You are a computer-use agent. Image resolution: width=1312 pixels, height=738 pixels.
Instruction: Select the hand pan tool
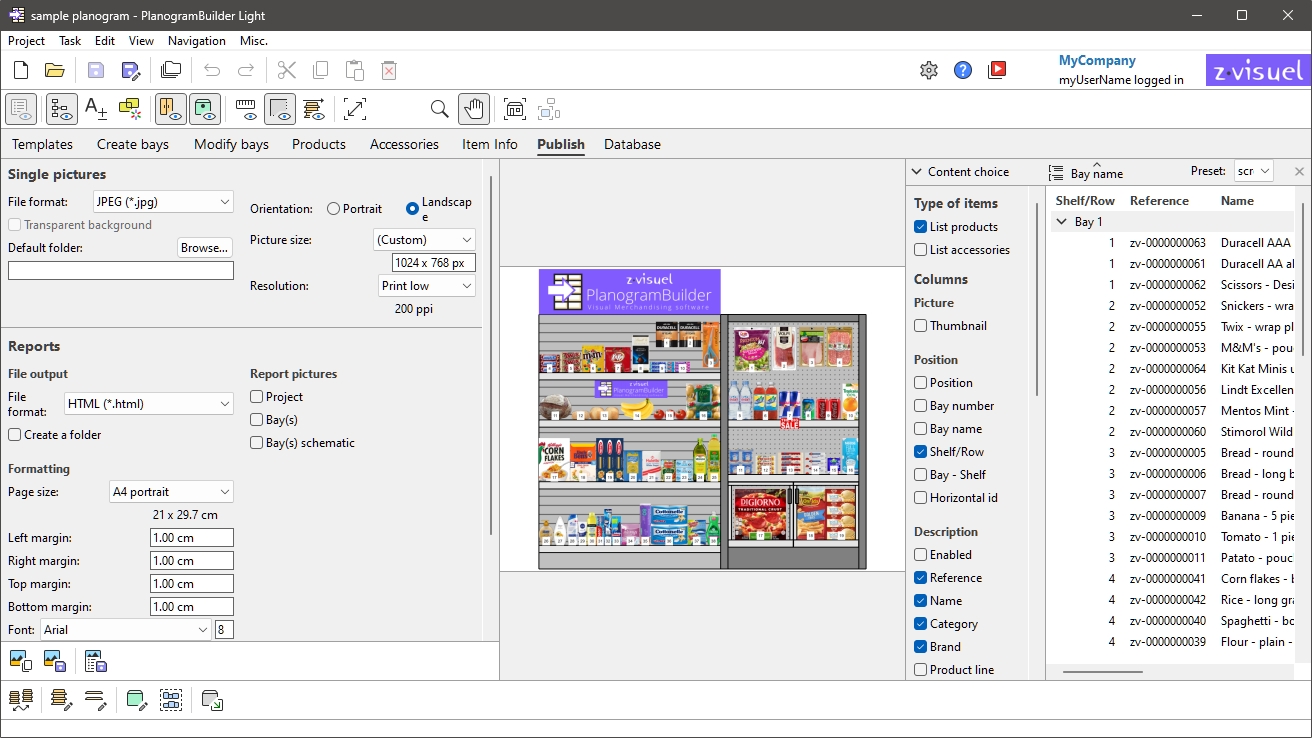(x=473, y=108)
